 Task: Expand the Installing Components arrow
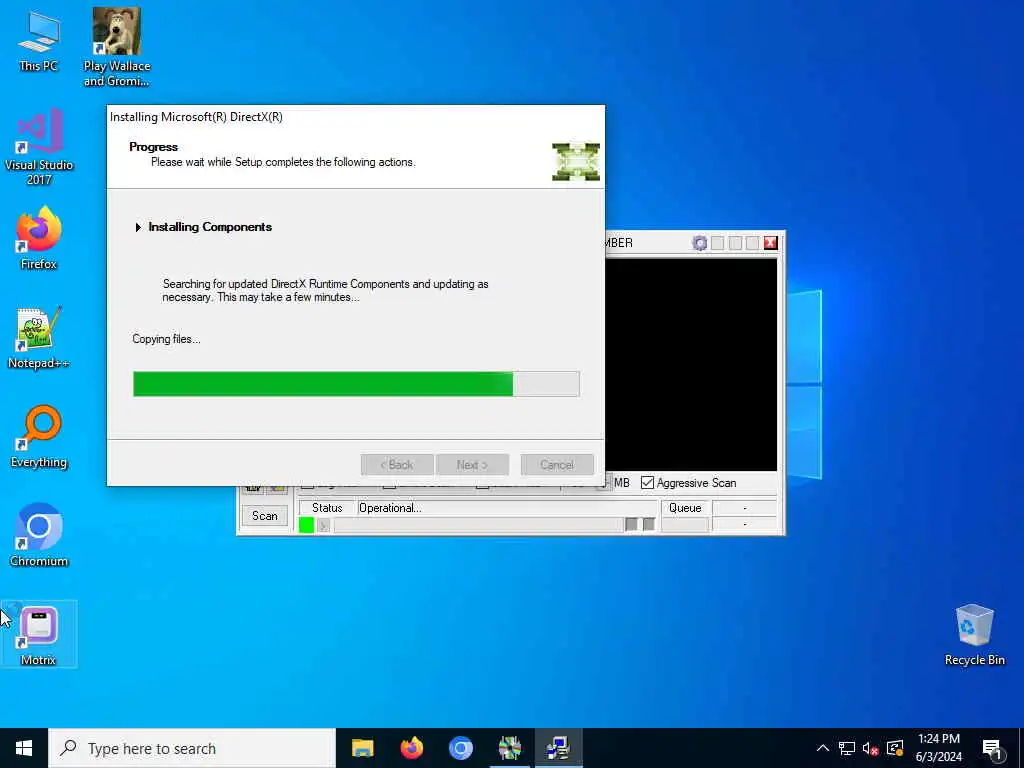[138, 227]
